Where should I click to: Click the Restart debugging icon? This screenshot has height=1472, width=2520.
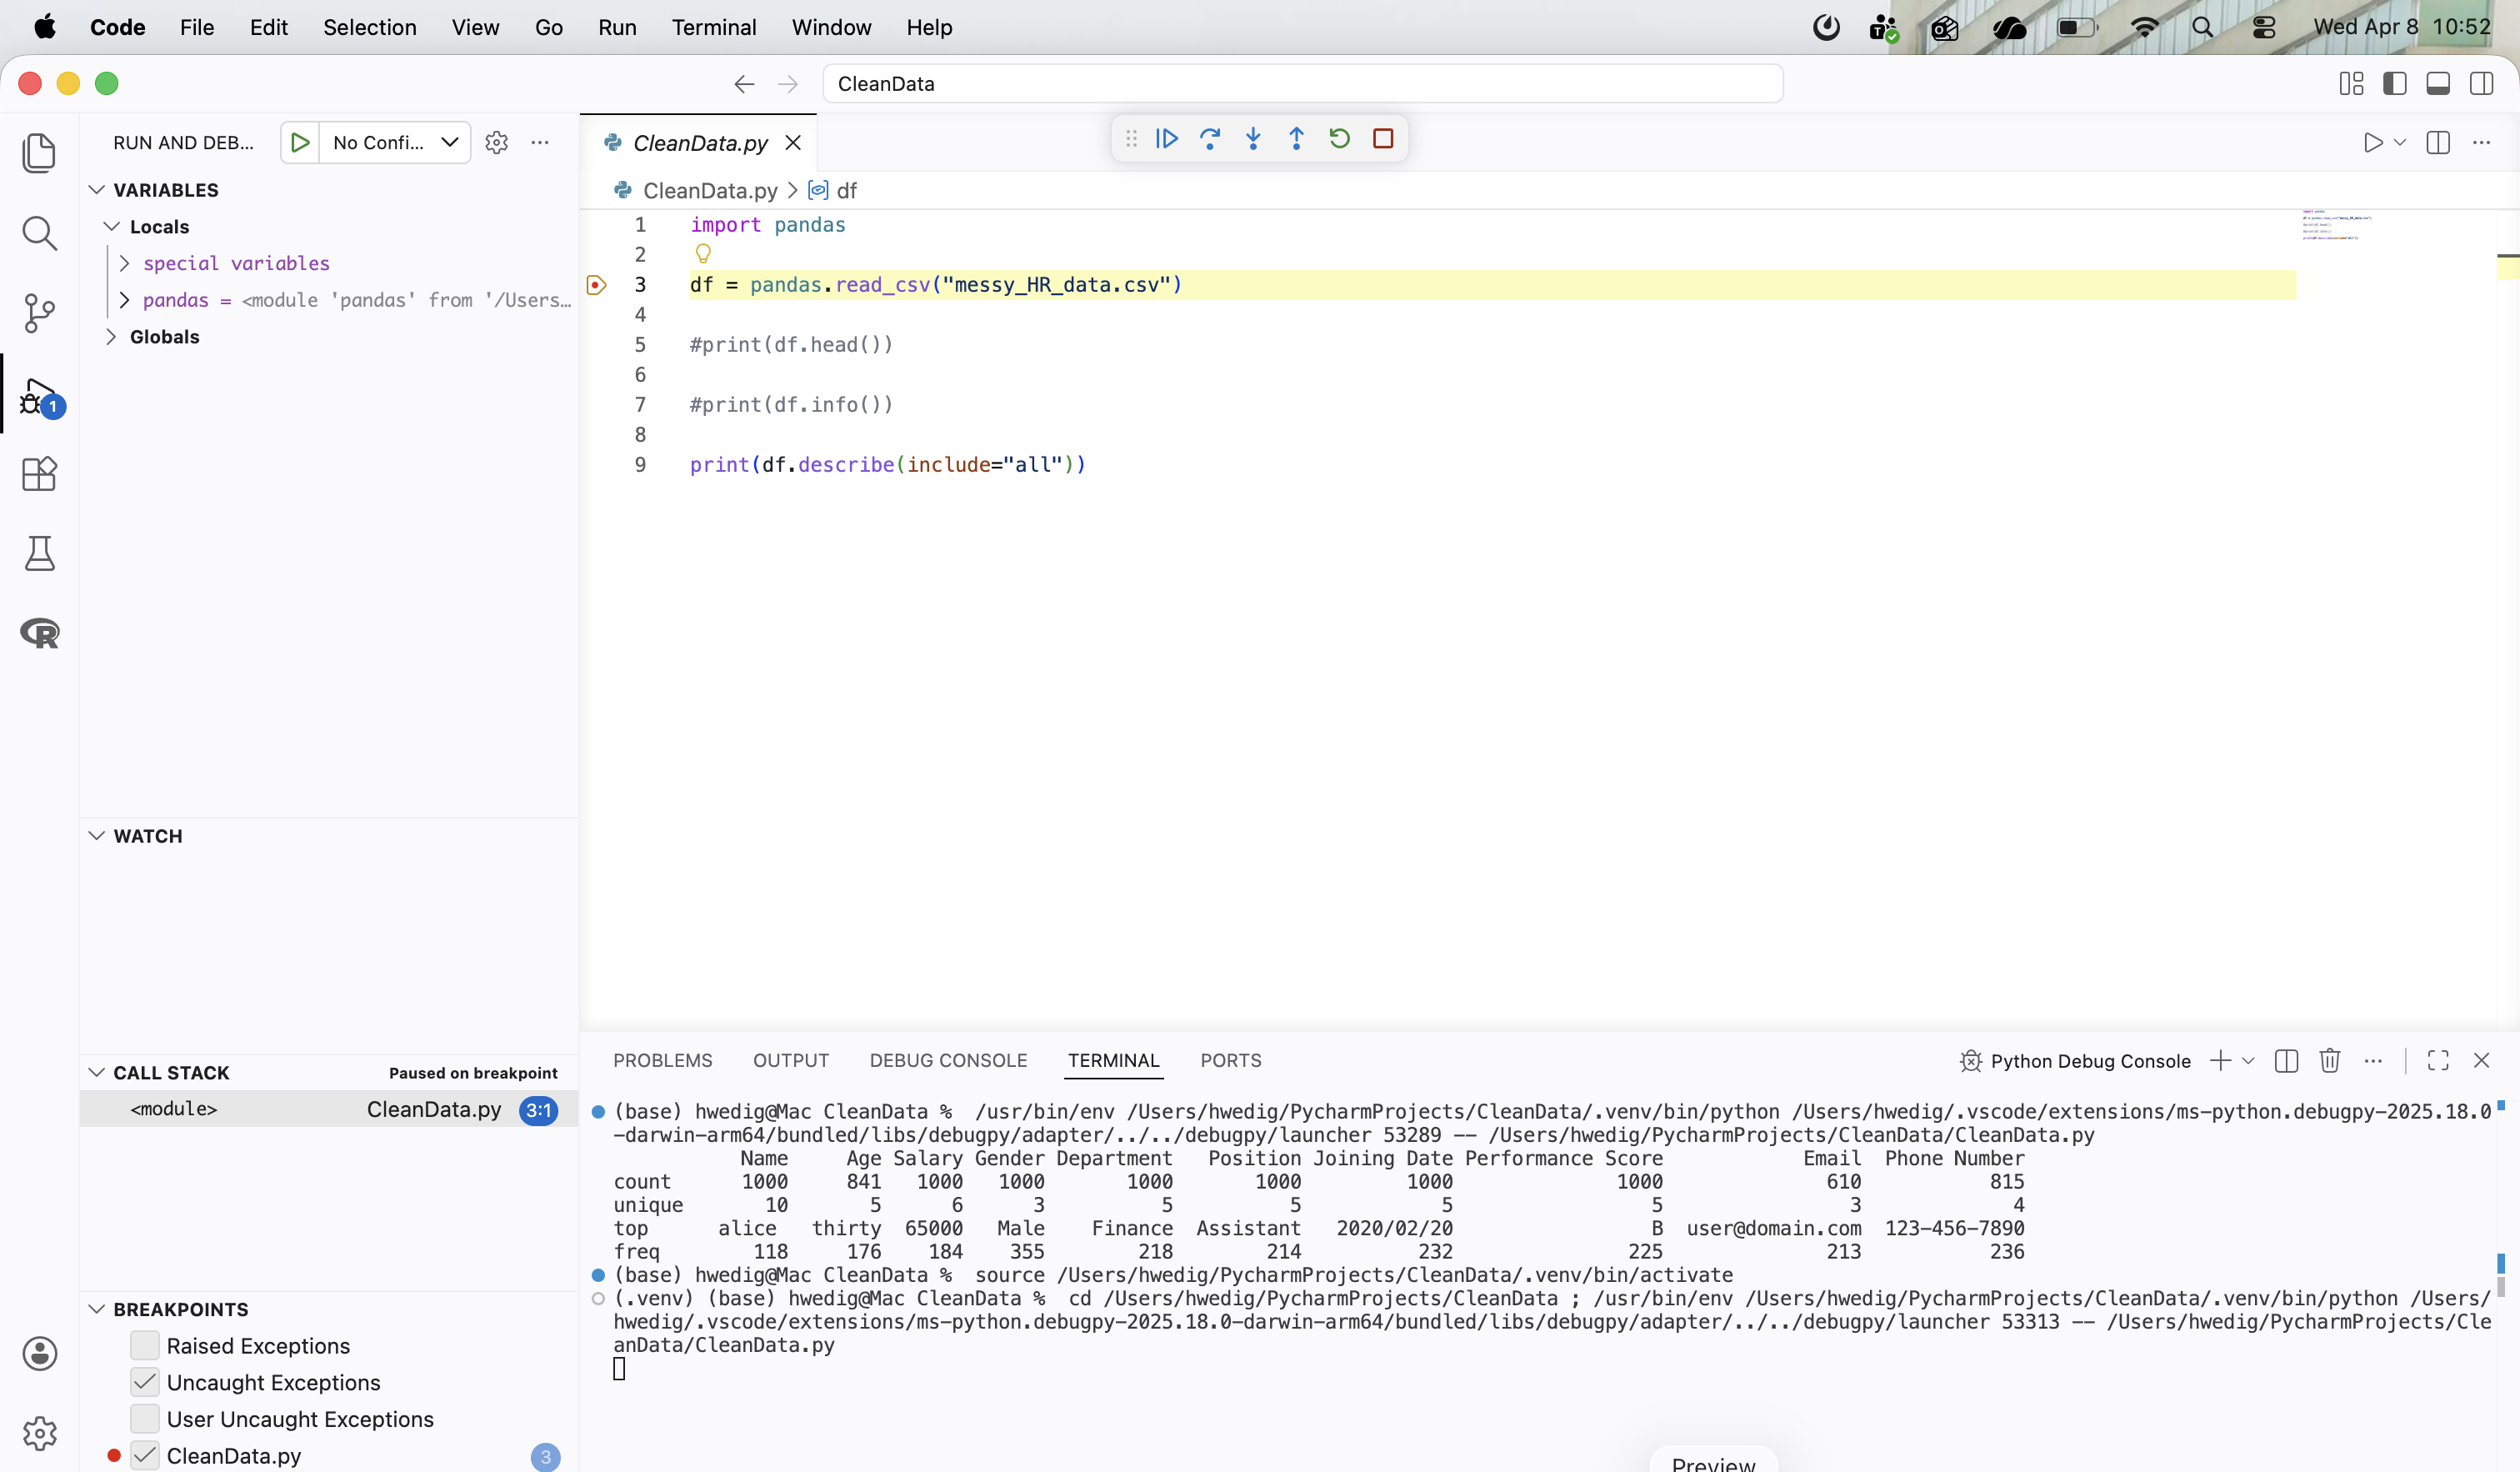coord(1340,139)
